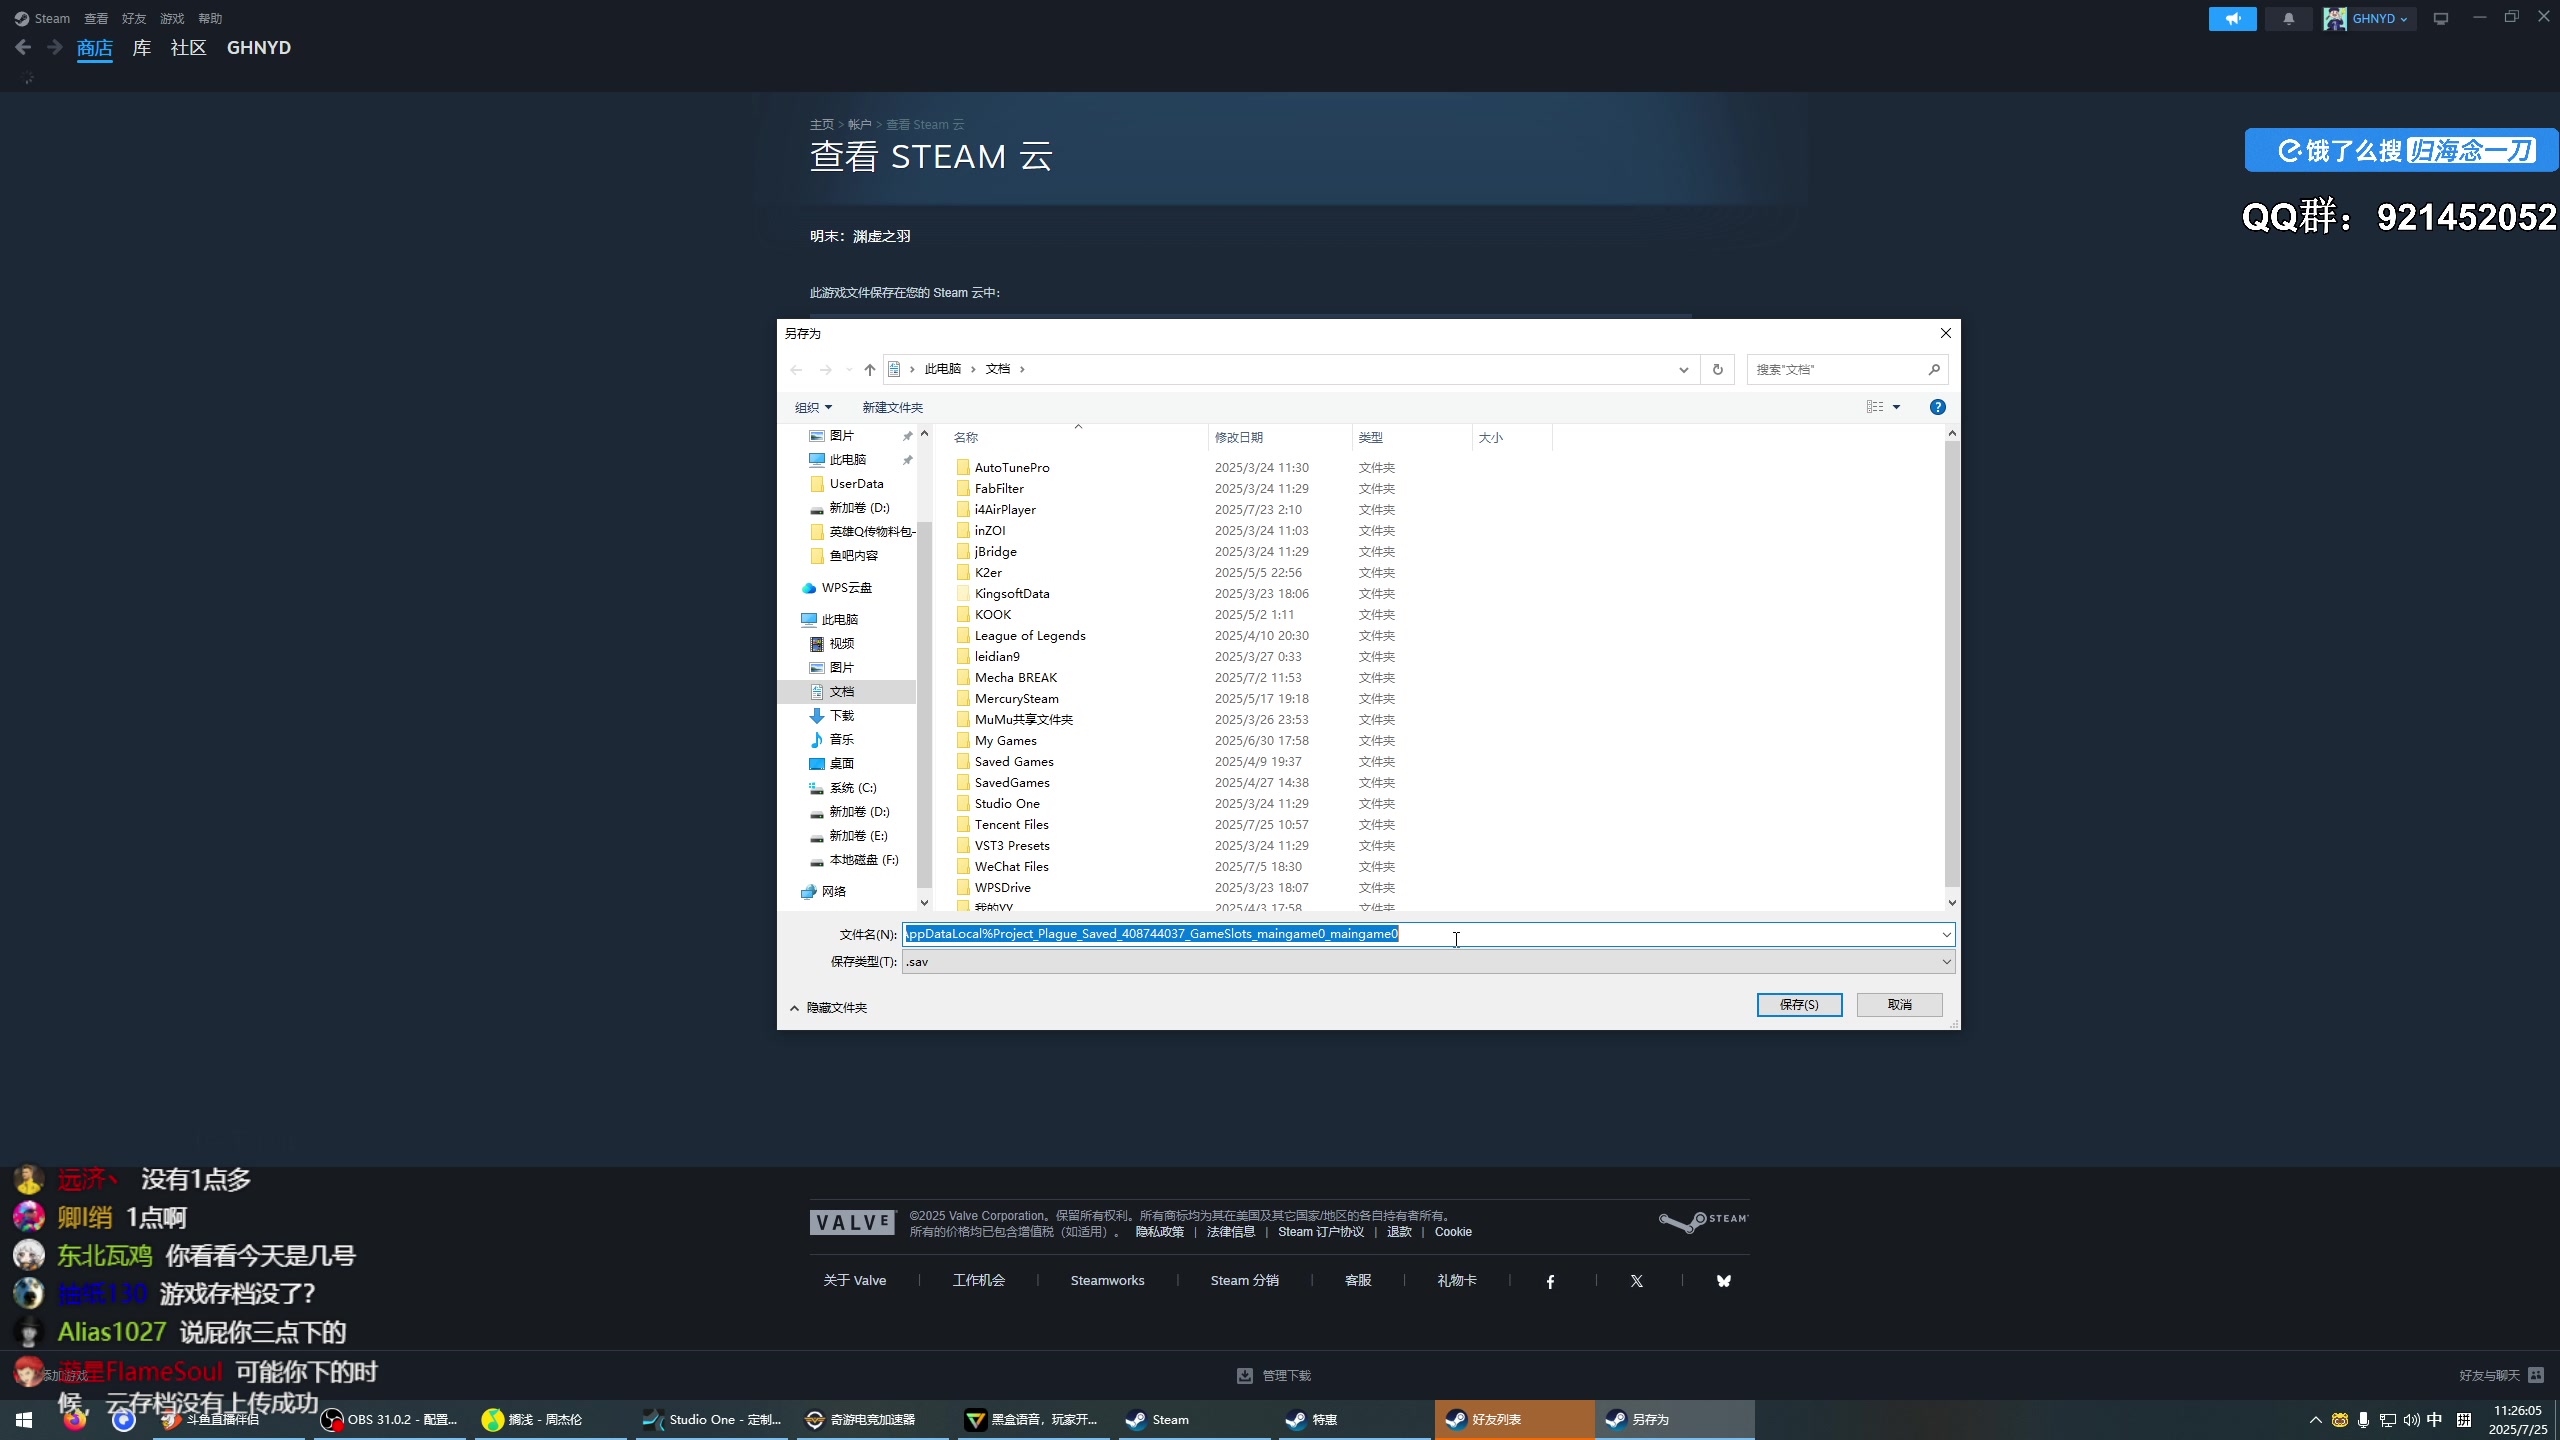Go up one folder in Save As dialog
The image size is (2560, 1440).
tap(870, 369)
